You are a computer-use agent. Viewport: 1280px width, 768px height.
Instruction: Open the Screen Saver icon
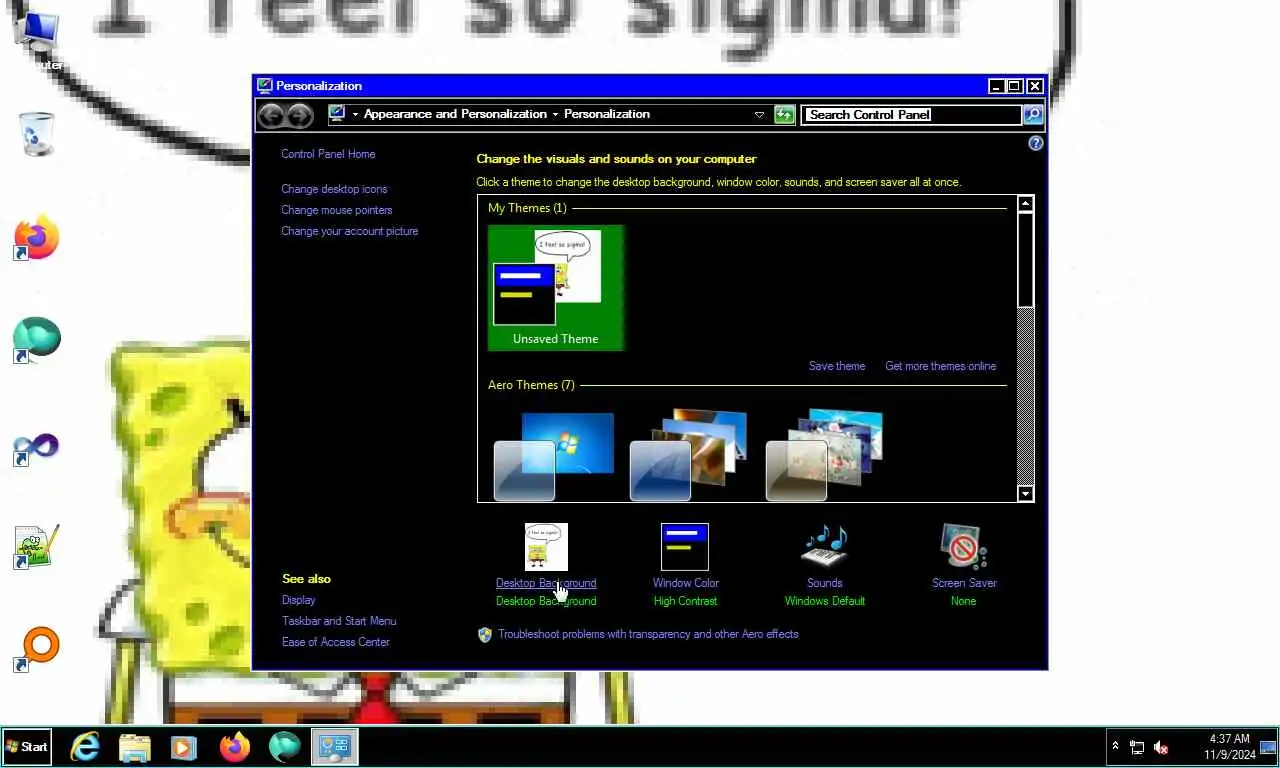tap(963, 547)
